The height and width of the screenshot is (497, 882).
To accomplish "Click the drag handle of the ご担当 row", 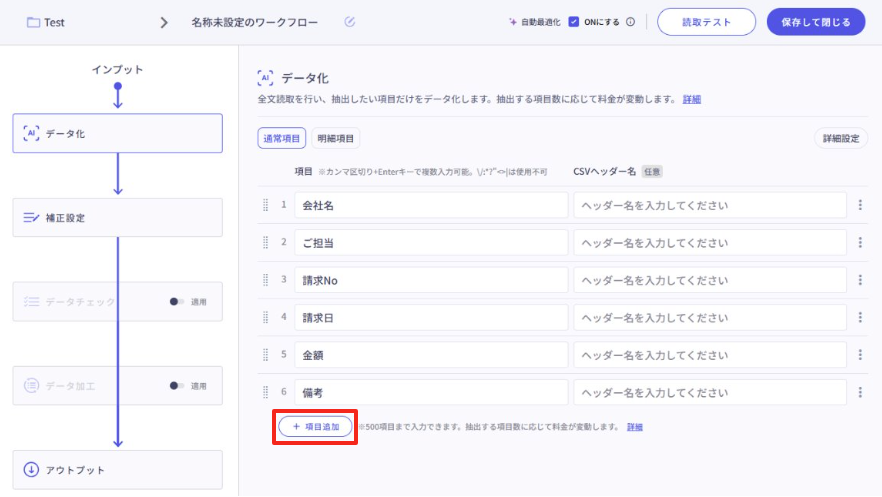I will 266,242.
